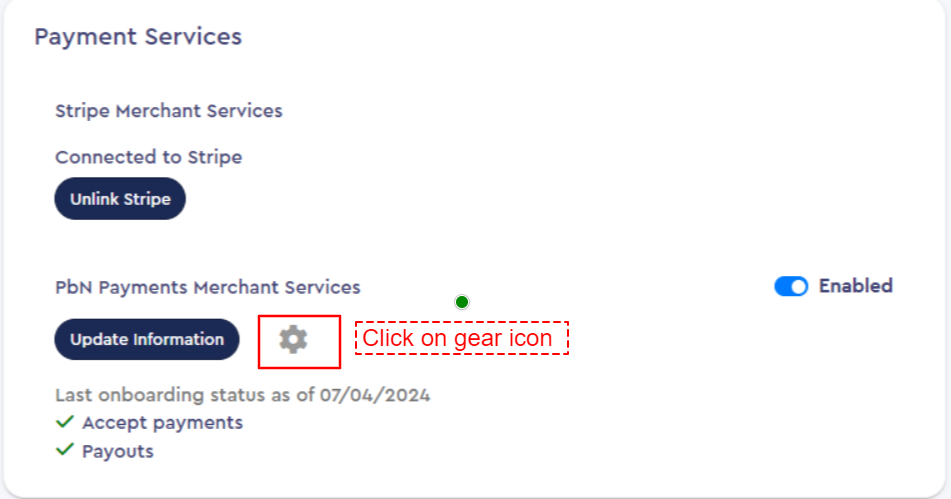951x499 pixels.
Task: Click the last onboarding status date line
Action: 243,395
